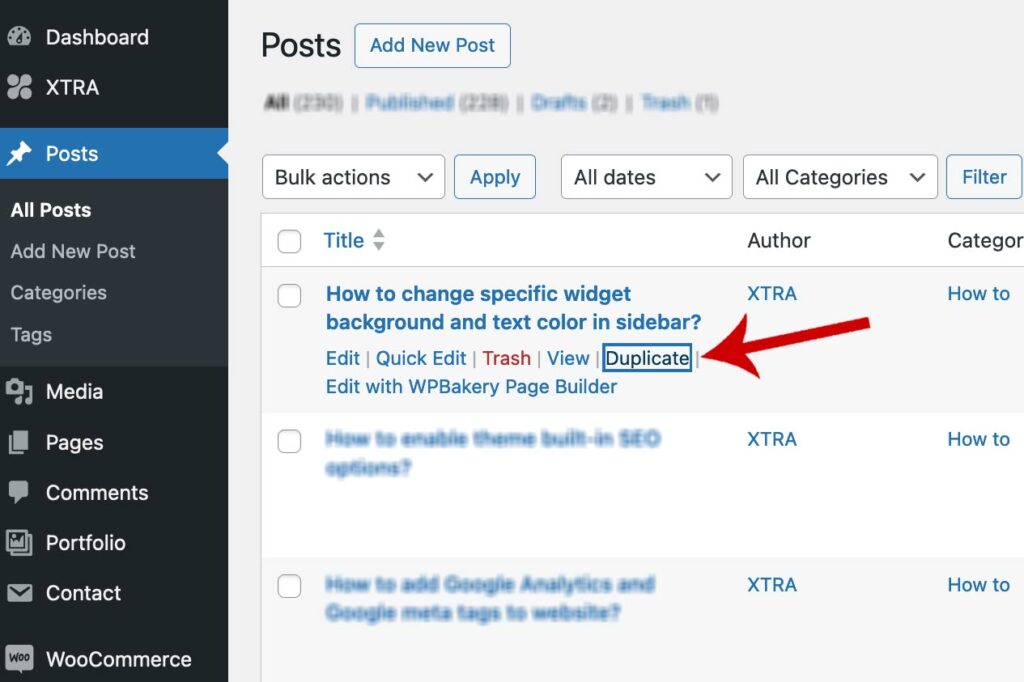
Task: Duplicate the widget background post
Action: (646, 358)
